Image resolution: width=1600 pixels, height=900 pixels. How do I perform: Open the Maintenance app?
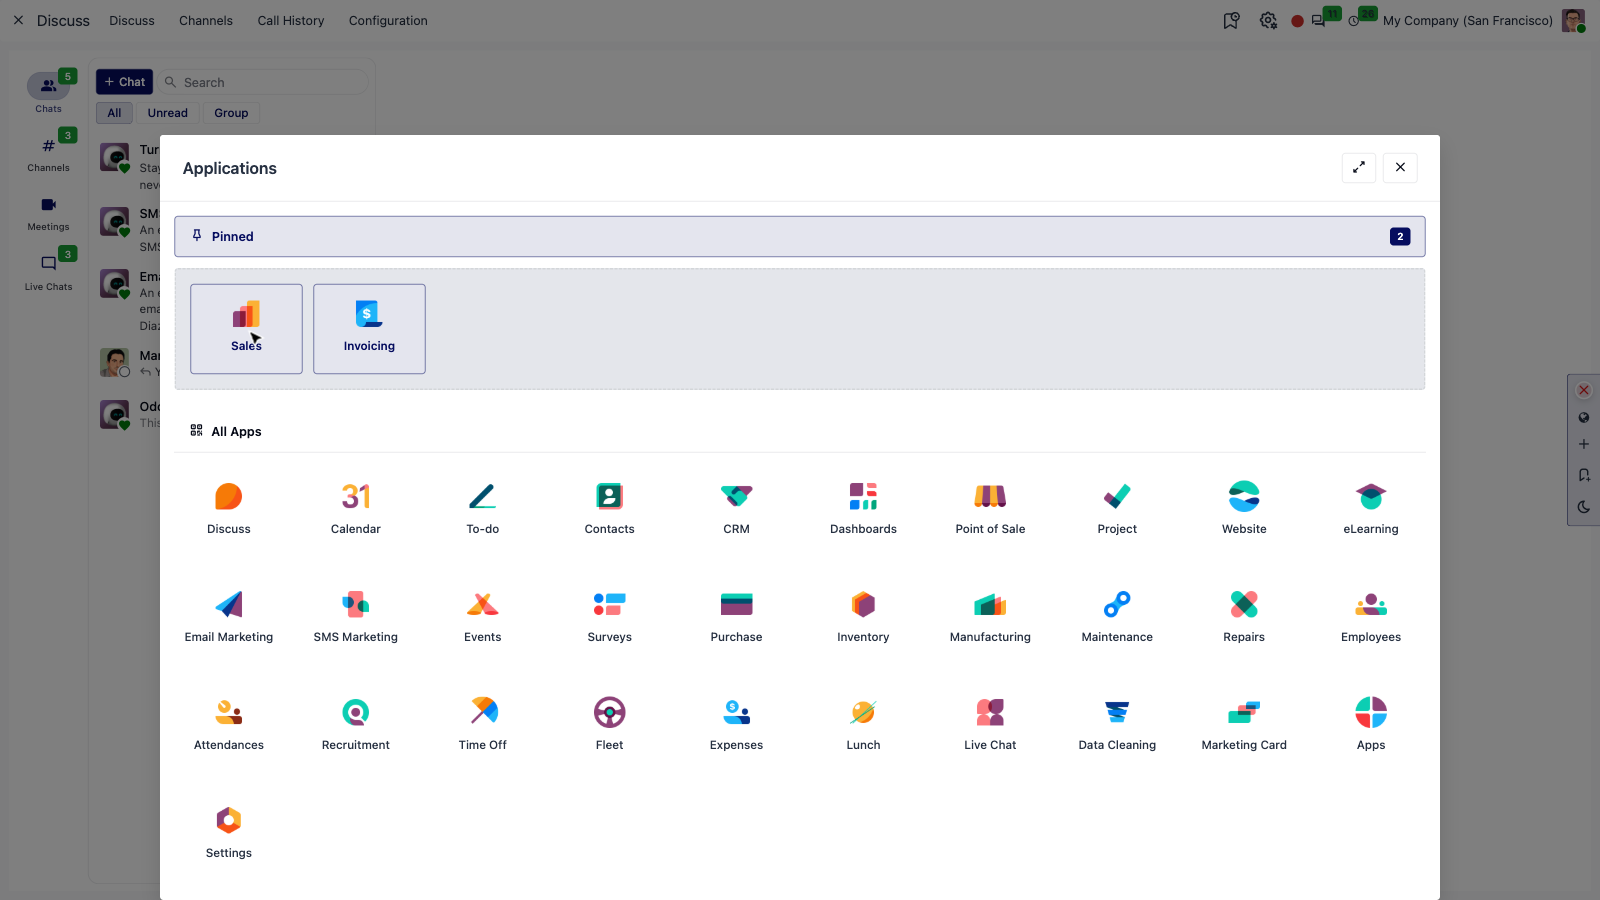1117,616
